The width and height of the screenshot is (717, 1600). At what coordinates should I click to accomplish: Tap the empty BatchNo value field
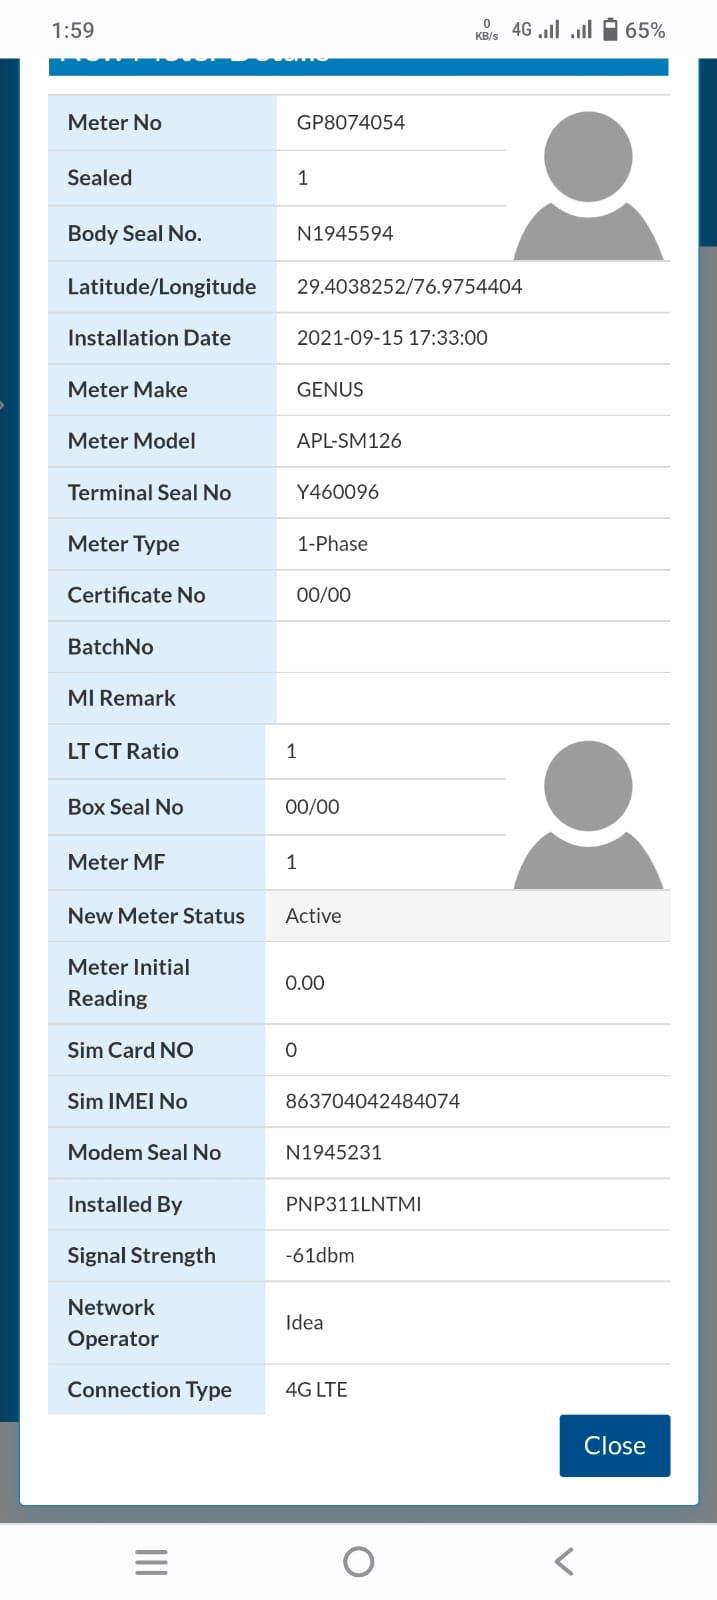[473, 646]
